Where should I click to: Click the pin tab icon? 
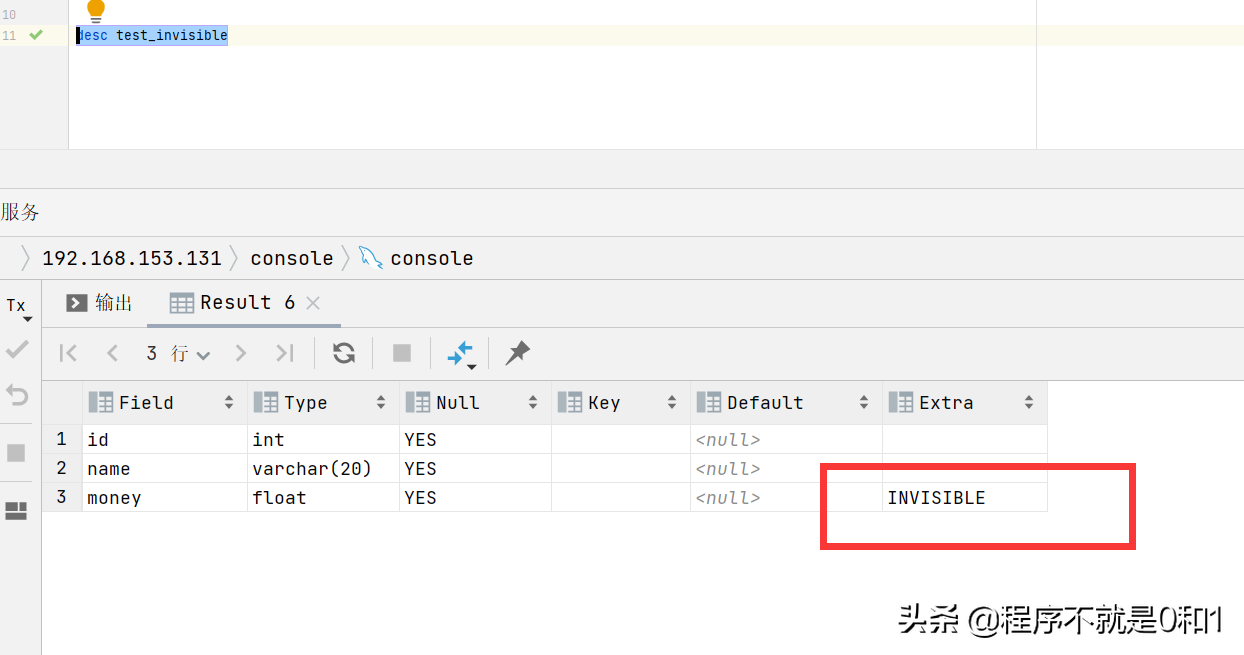[517, 353]
